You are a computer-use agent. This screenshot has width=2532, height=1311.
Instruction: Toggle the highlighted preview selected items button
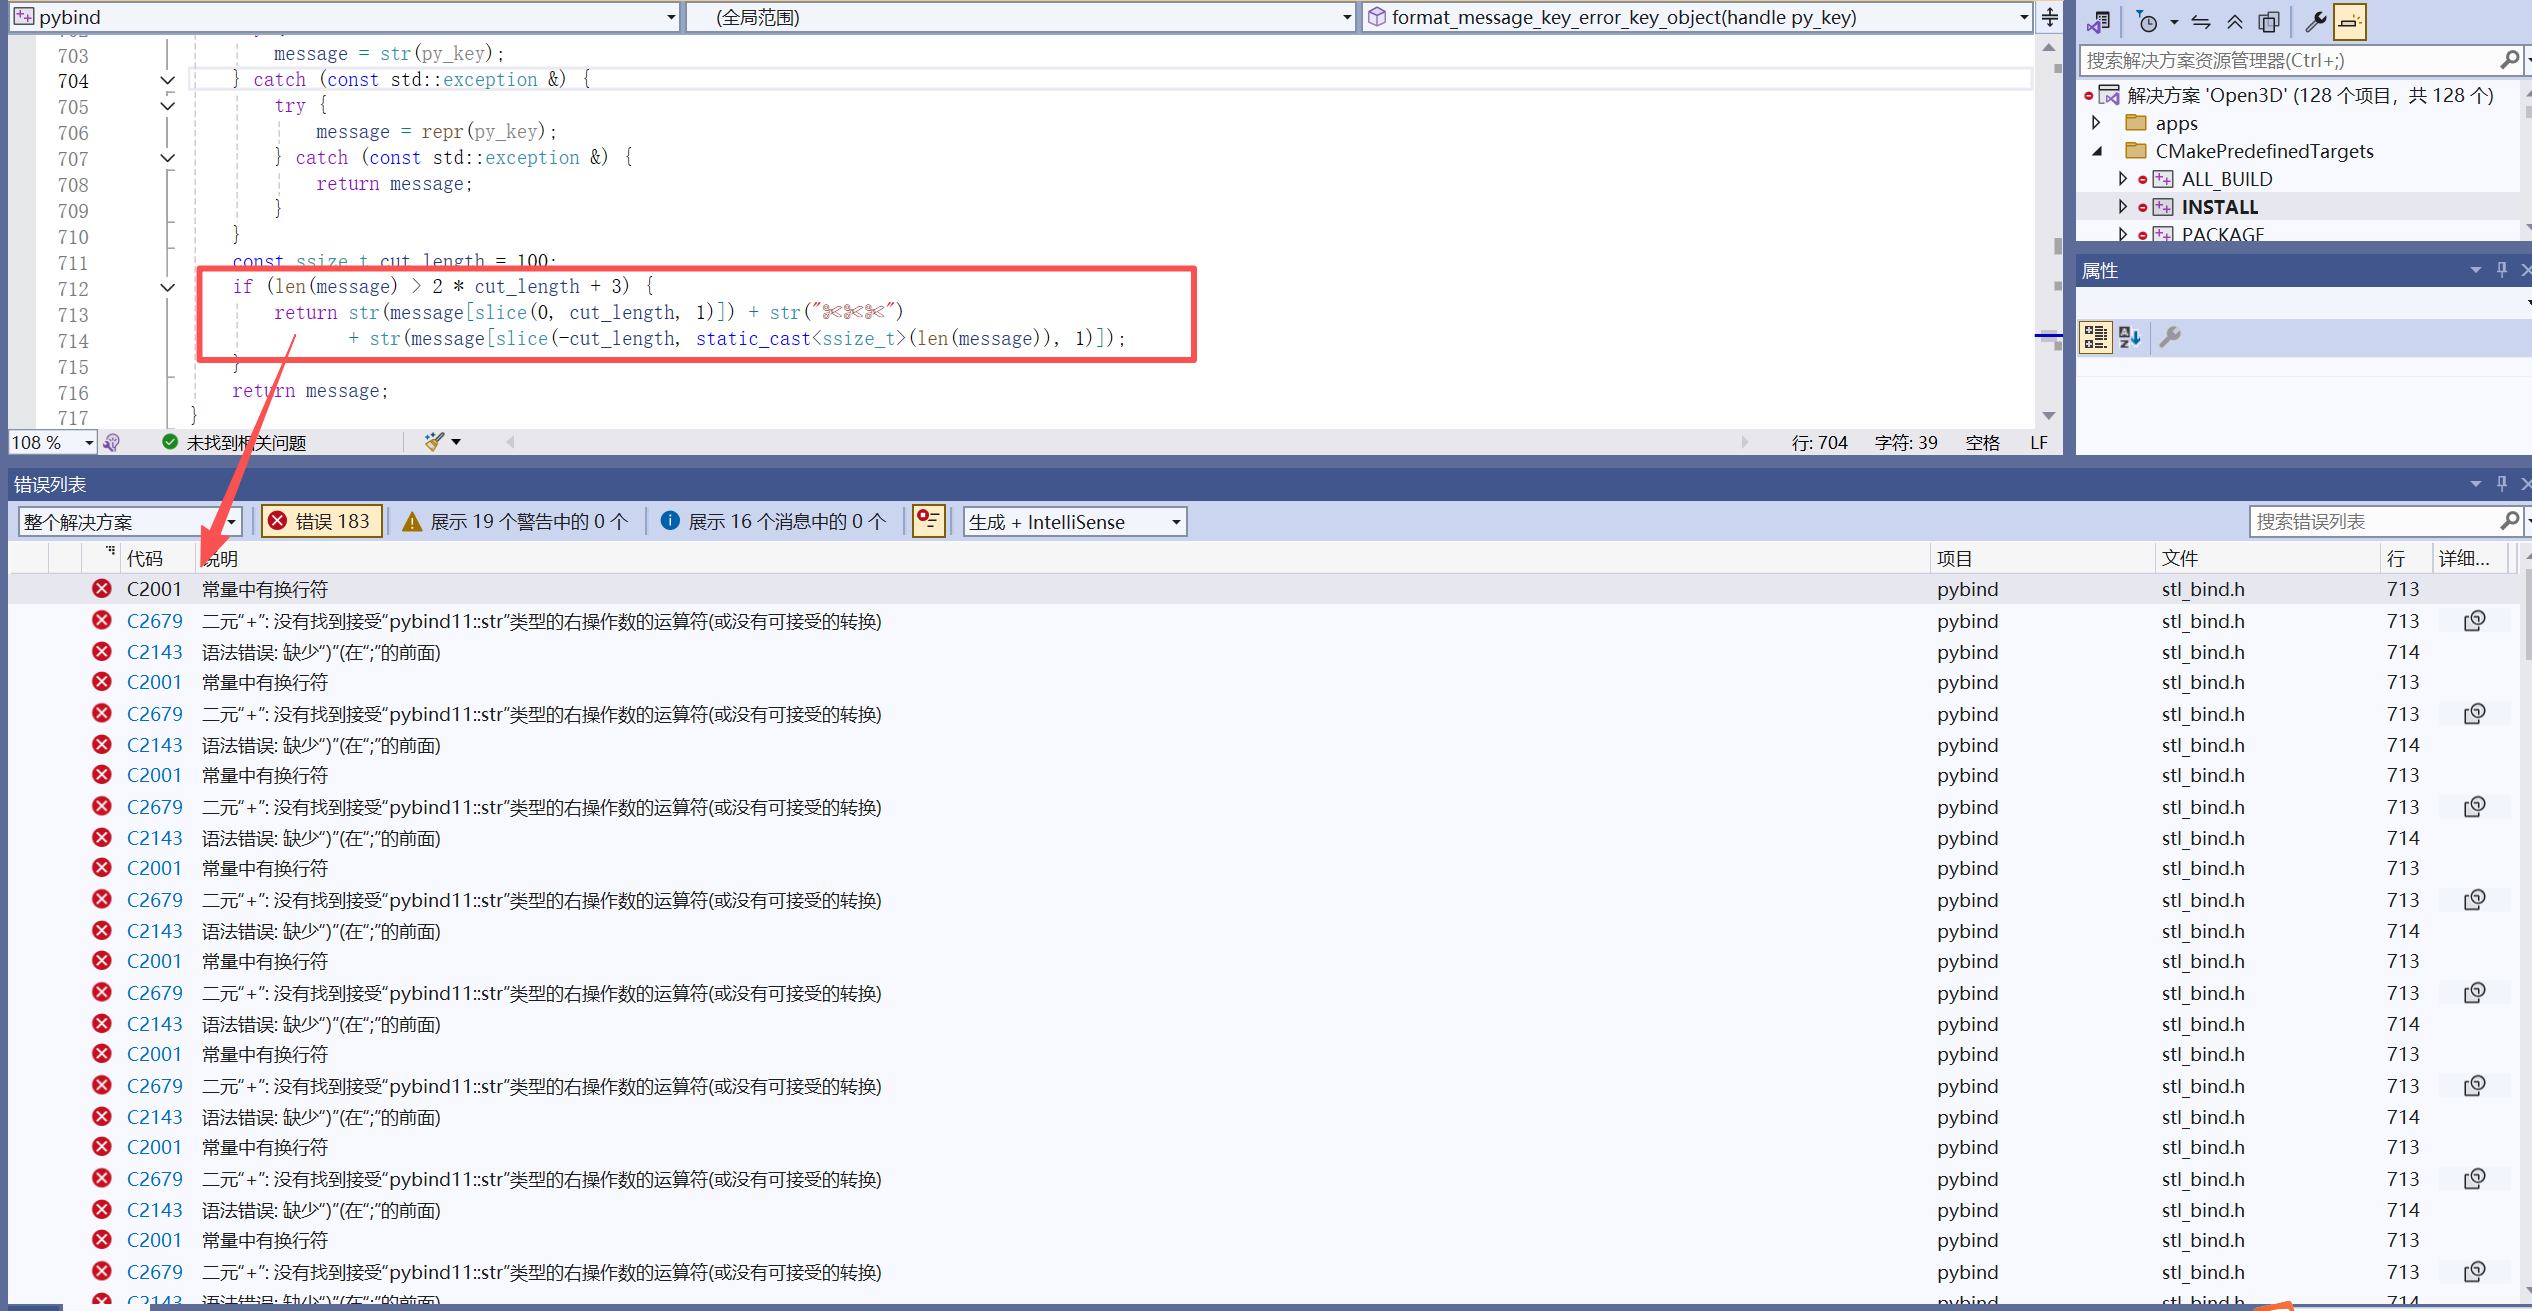pyautogui.click(x=2350, y=22)
